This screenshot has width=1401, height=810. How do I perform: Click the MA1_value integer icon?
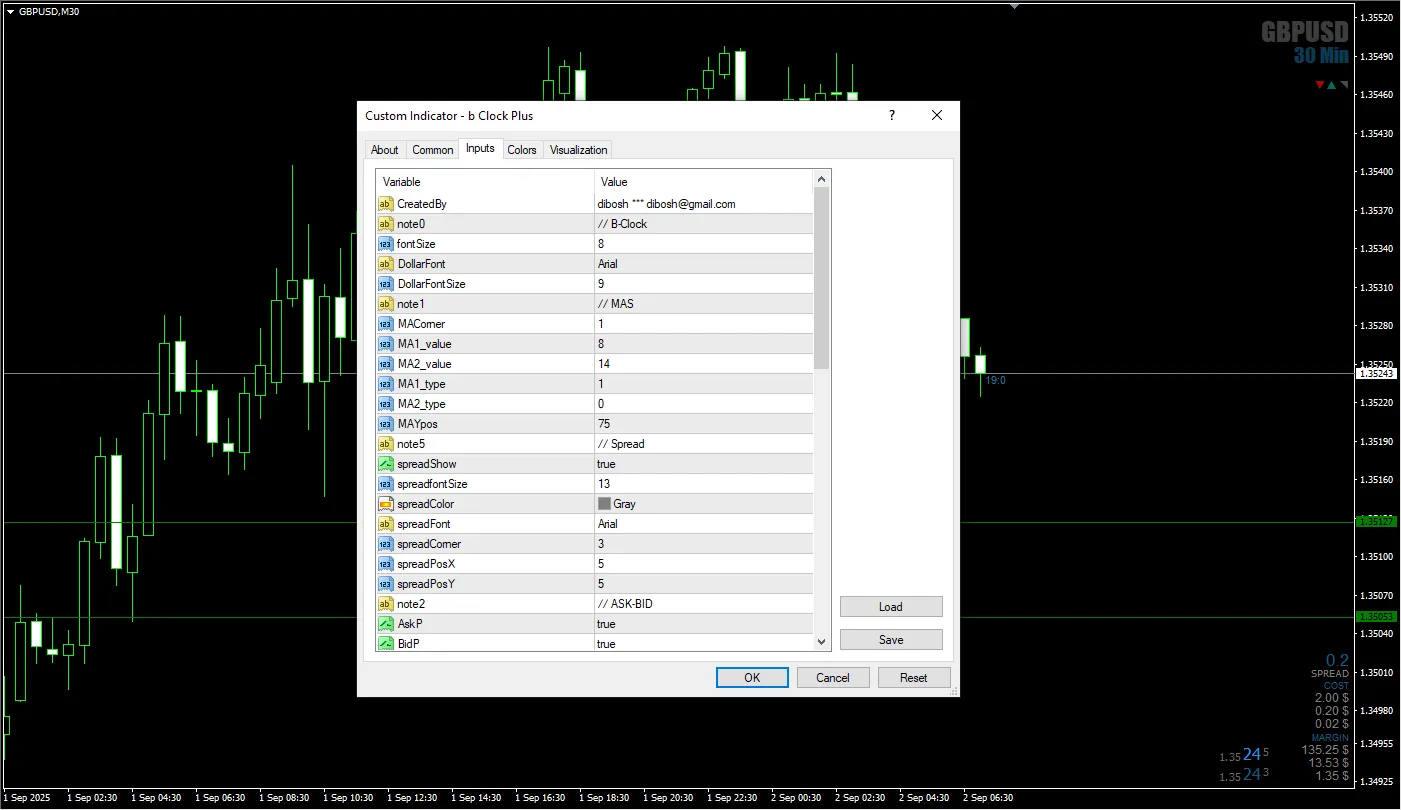pos(385,344)
